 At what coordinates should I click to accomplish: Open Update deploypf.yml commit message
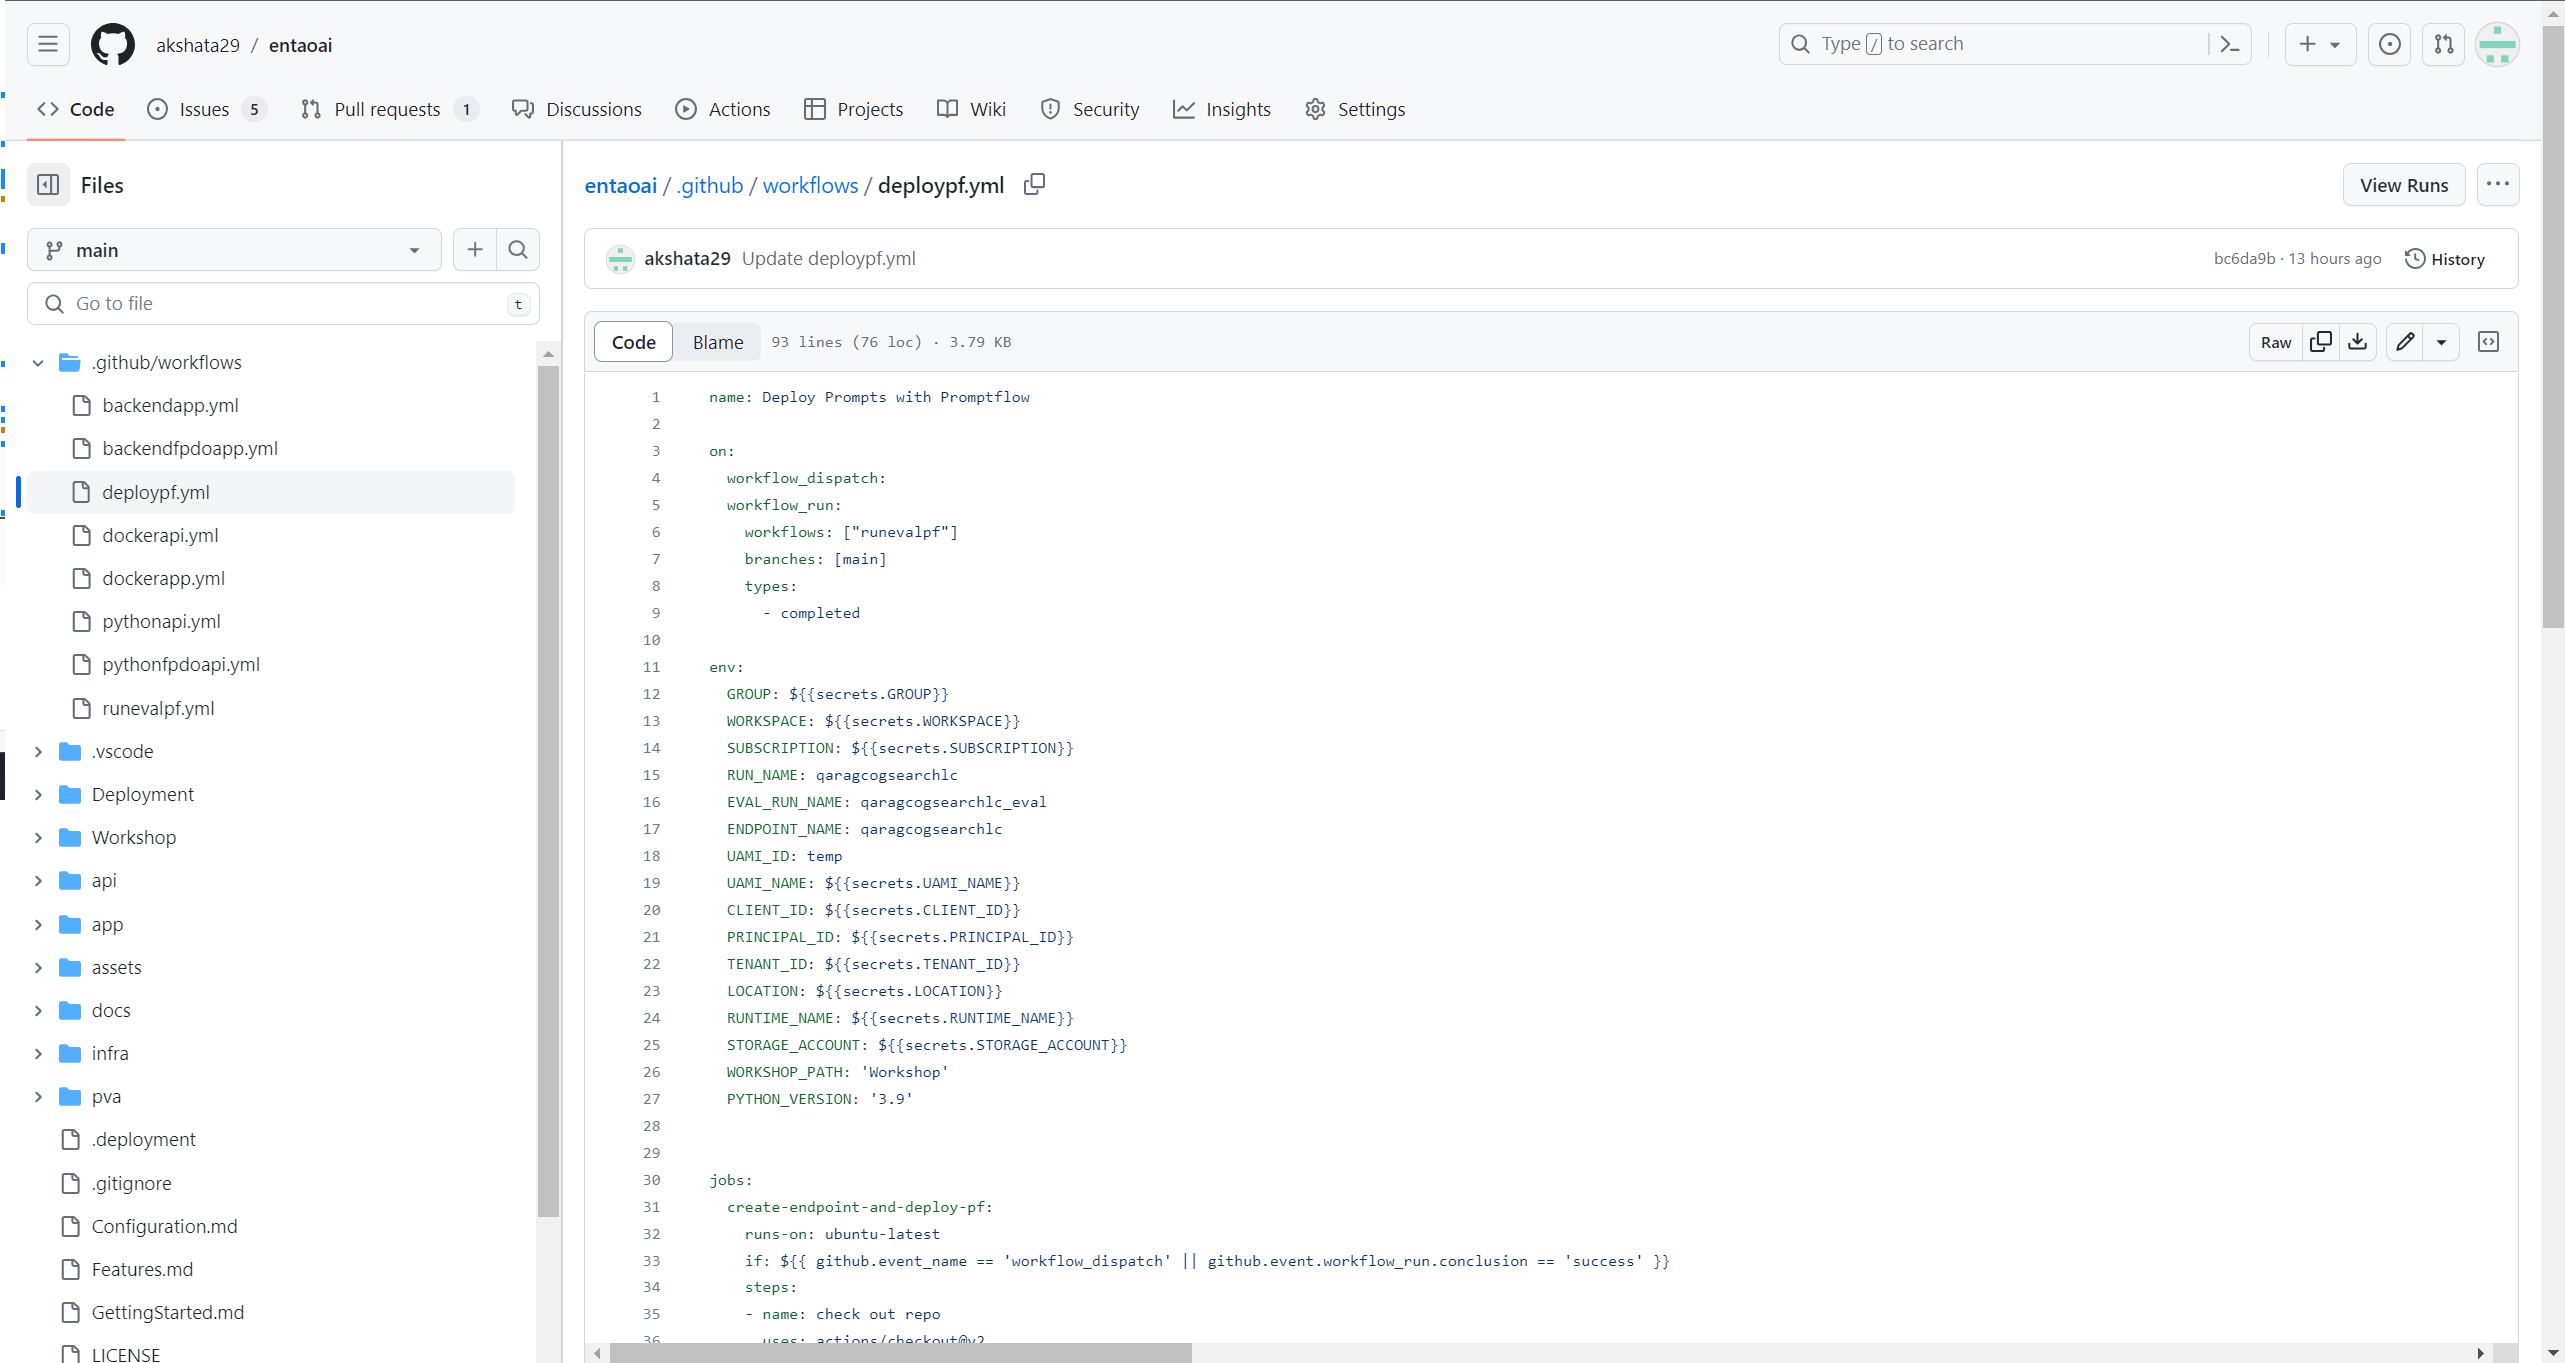(x=828, y=259)
